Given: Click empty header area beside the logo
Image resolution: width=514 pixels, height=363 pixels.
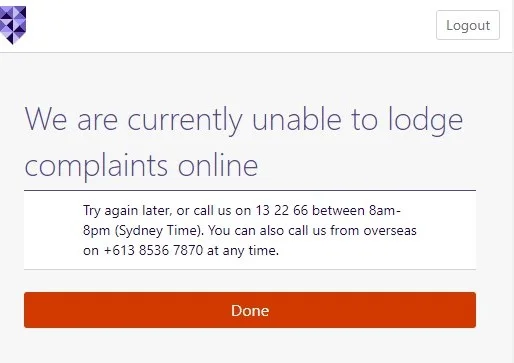Looking at the screenshot, I should point(230,26).
